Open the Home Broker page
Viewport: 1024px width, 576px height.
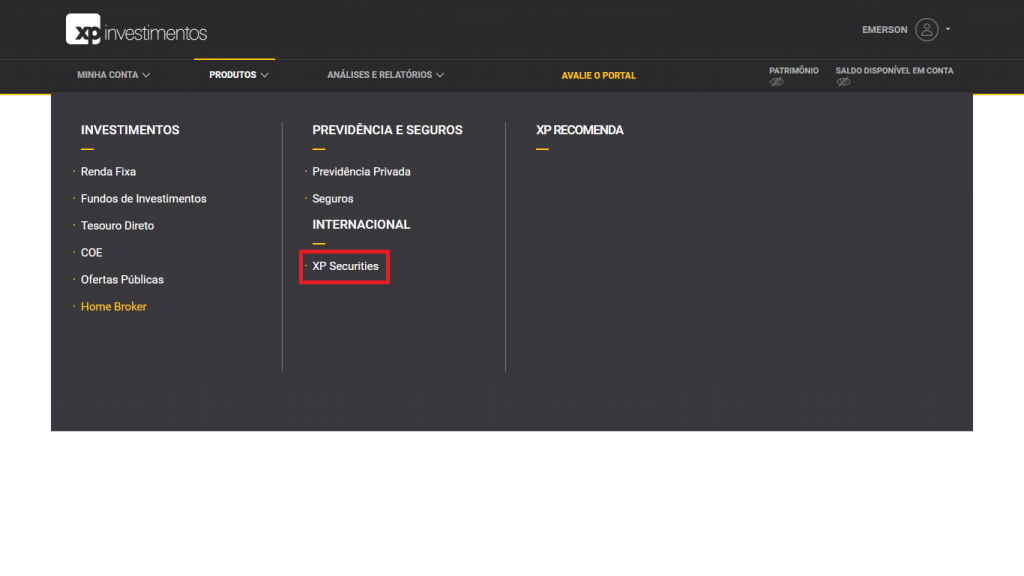113,307
